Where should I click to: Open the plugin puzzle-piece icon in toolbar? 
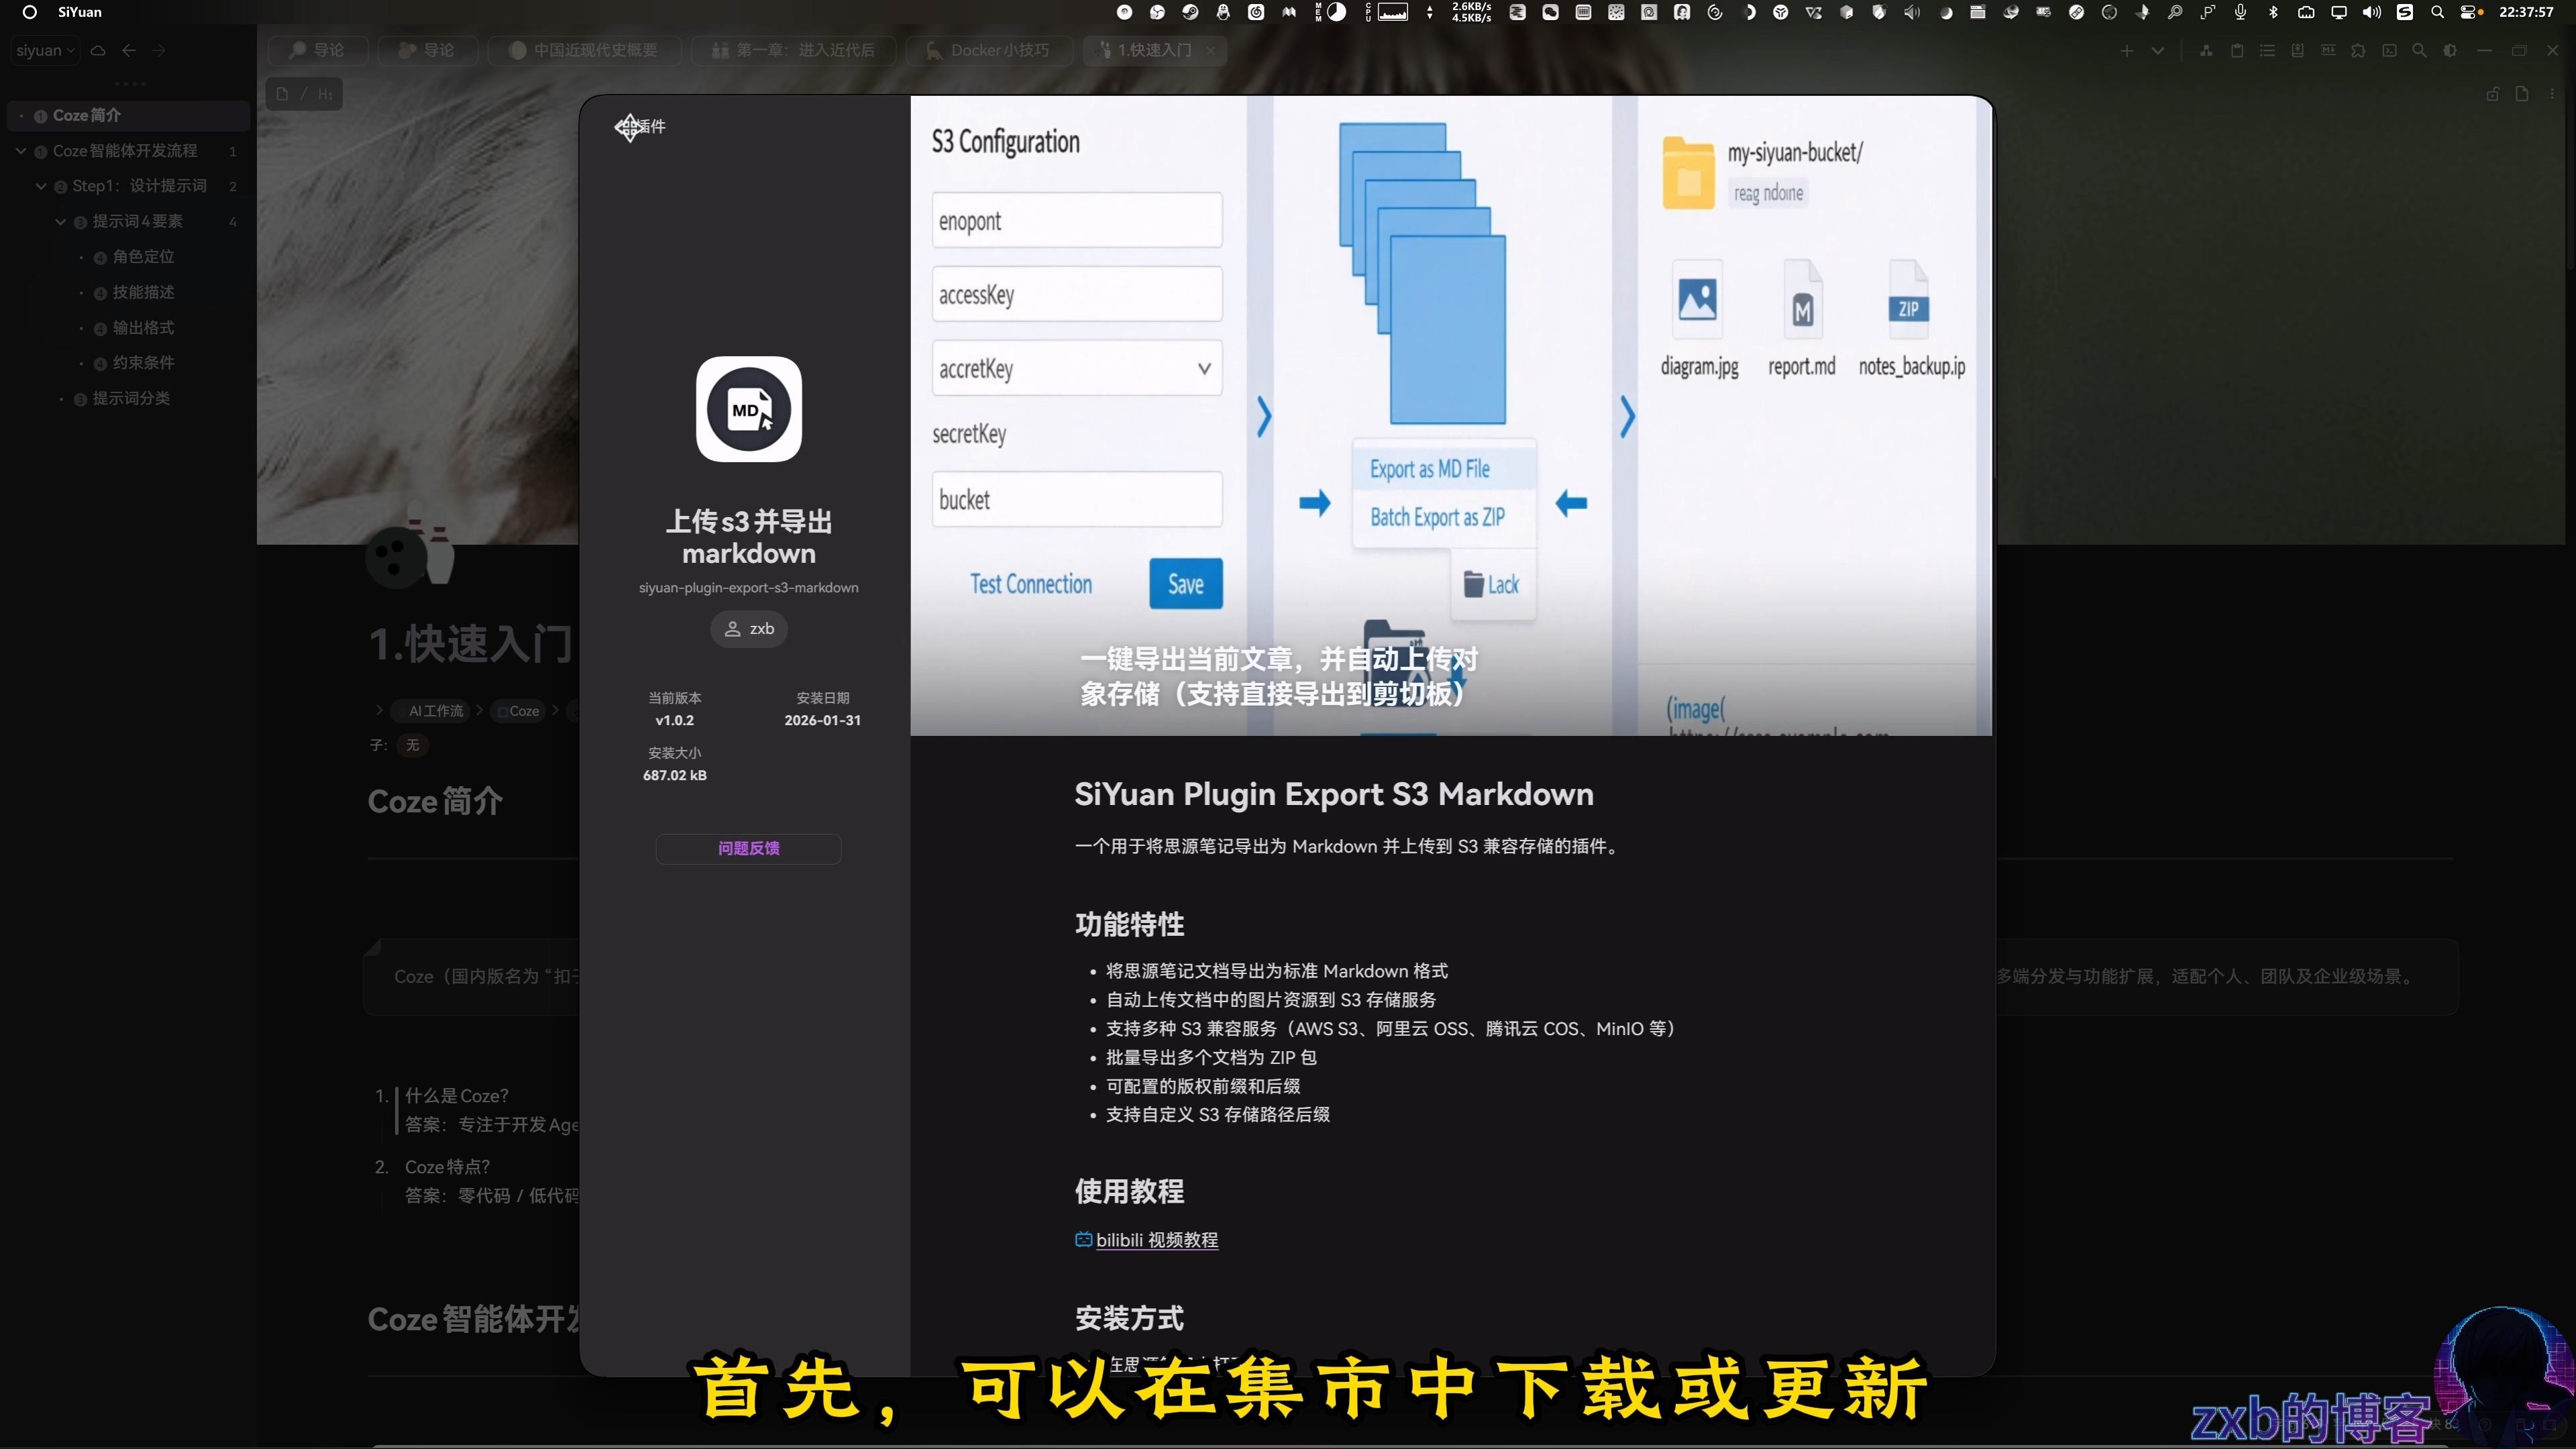2358,51
